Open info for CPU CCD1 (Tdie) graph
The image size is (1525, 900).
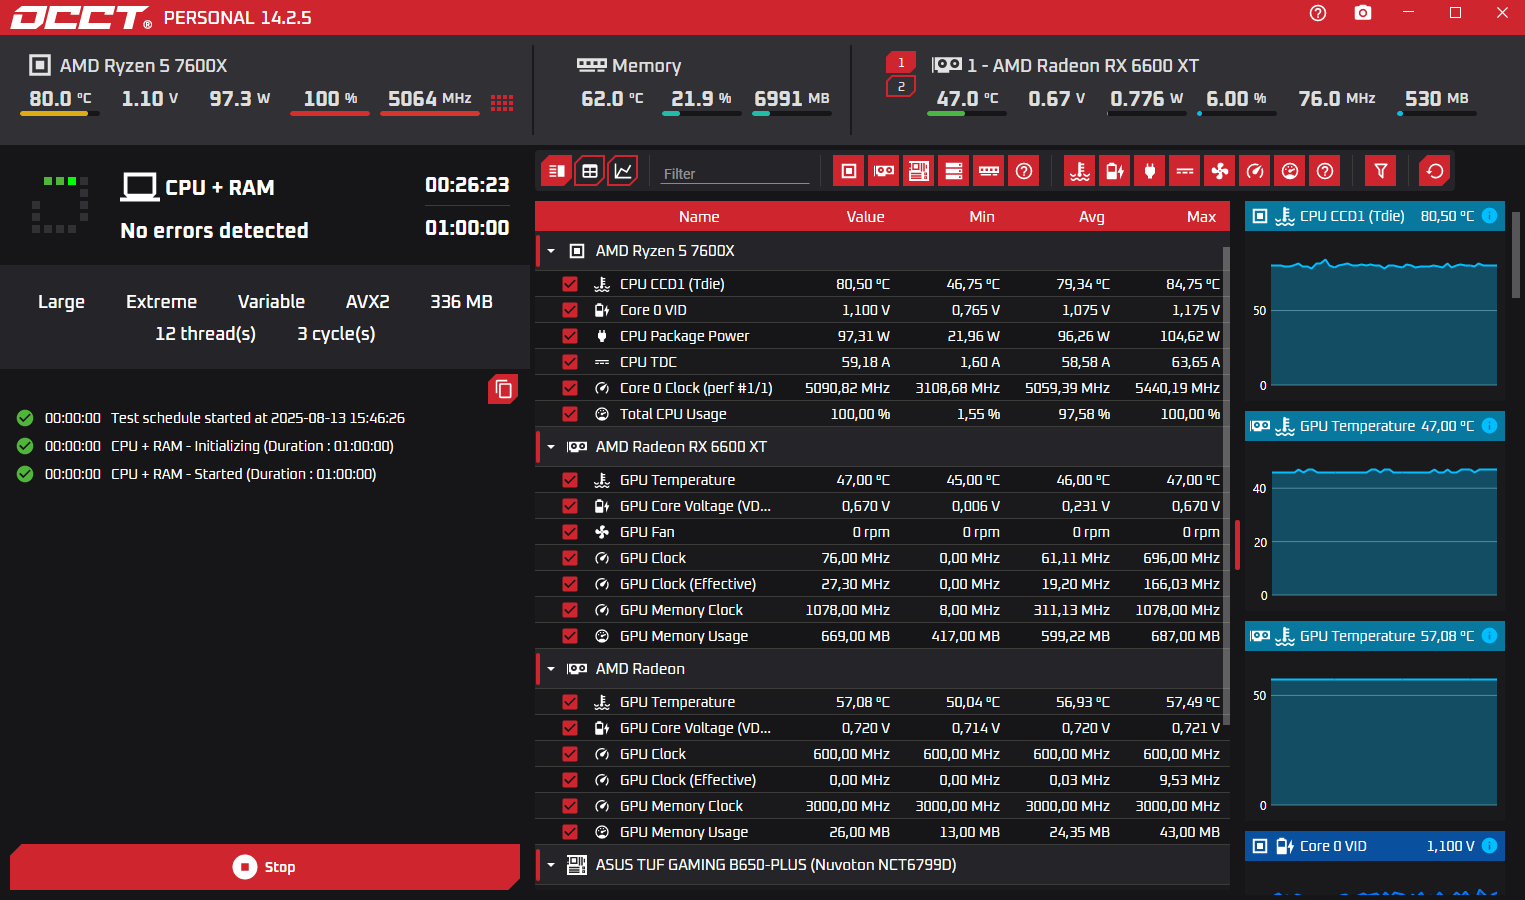(1489, 216)
